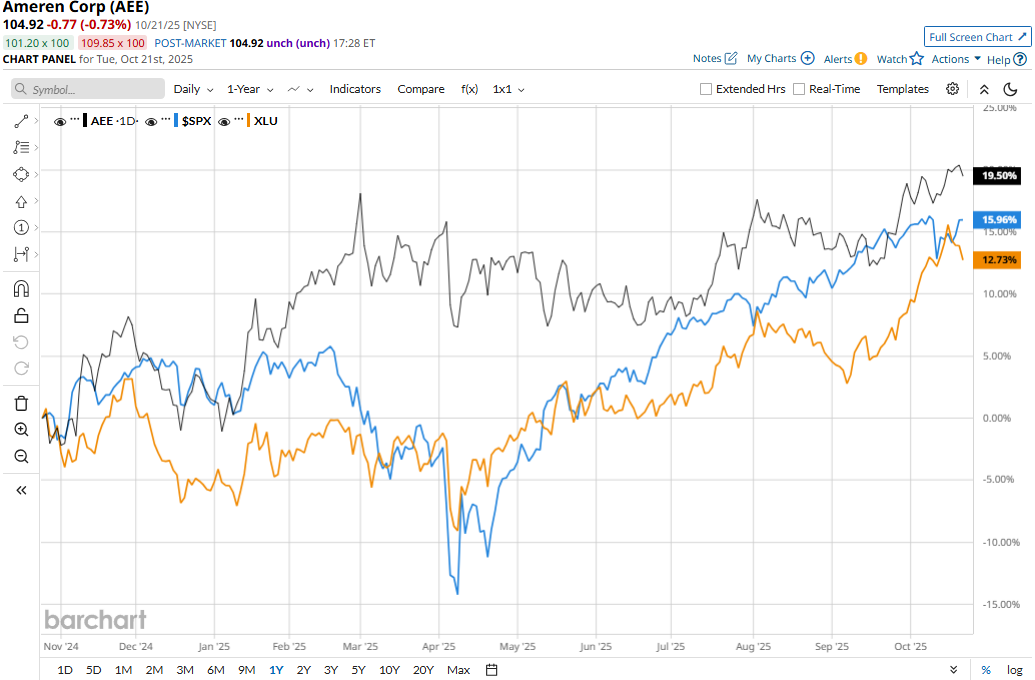Click the 19.50% AEE price label
Image resolution: width=1035 pixels, height=680 pixels.
tap(998, 176)
